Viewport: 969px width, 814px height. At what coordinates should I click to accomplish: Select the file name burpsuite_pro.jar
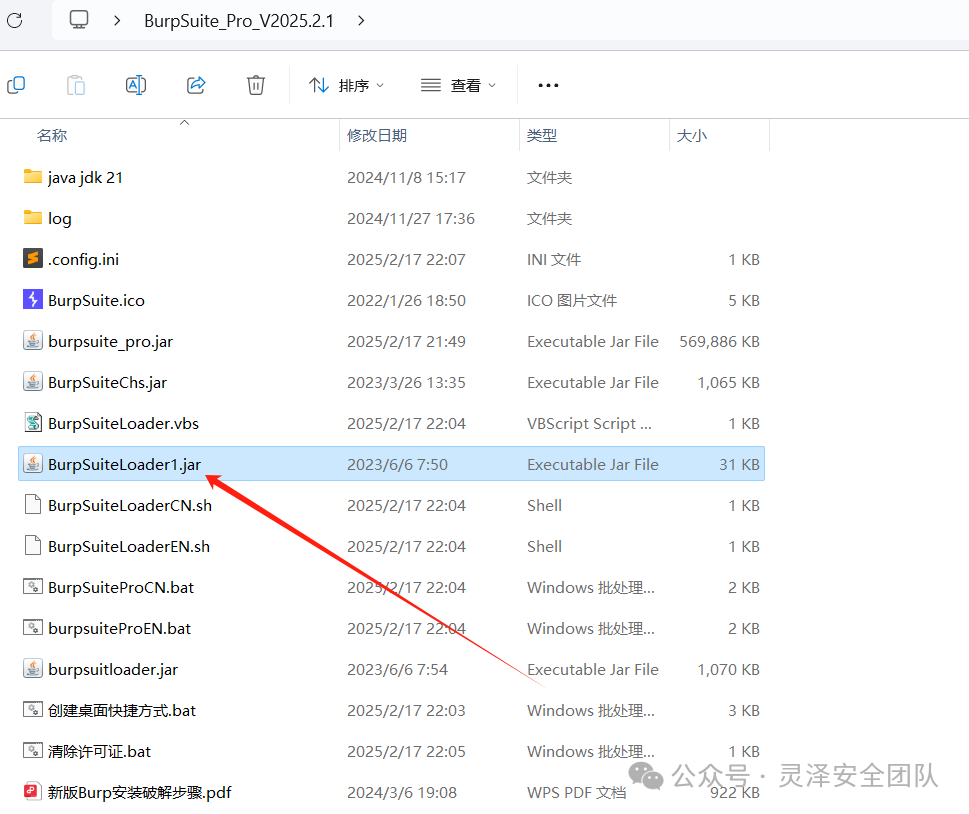111,342
